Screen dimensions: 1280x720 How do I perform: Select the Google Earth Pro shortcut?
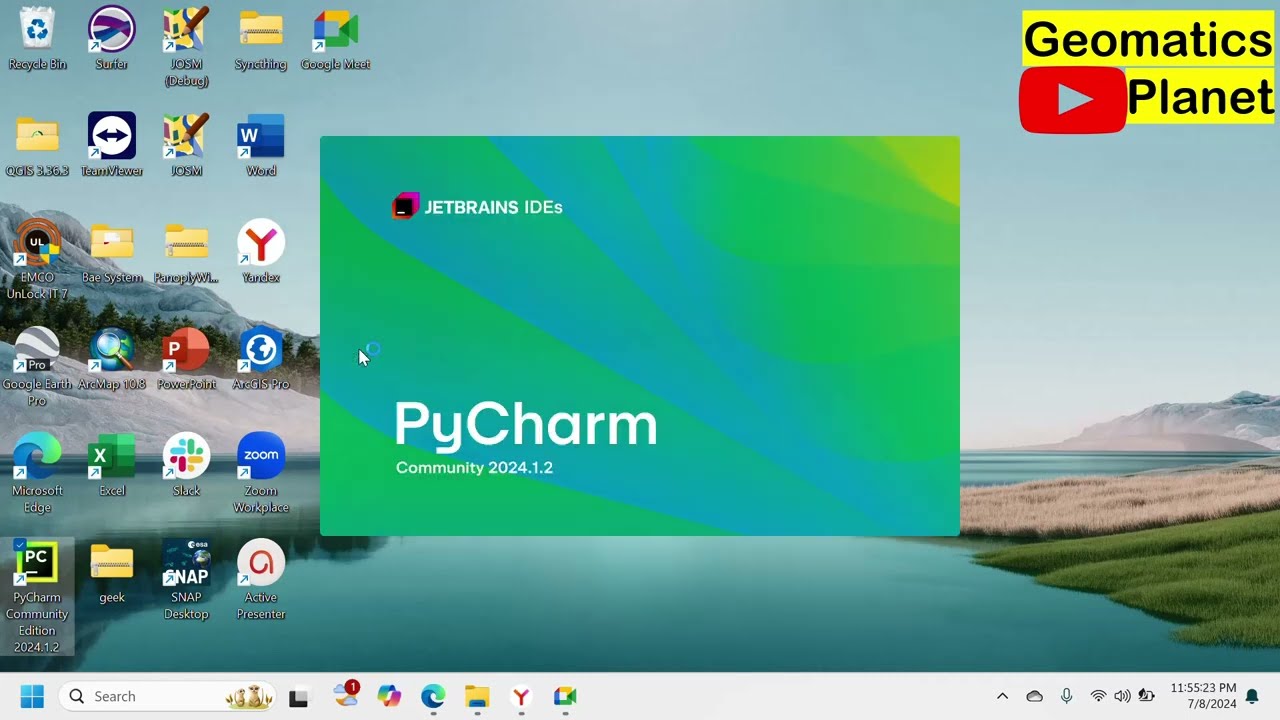[x=37, y=366]
